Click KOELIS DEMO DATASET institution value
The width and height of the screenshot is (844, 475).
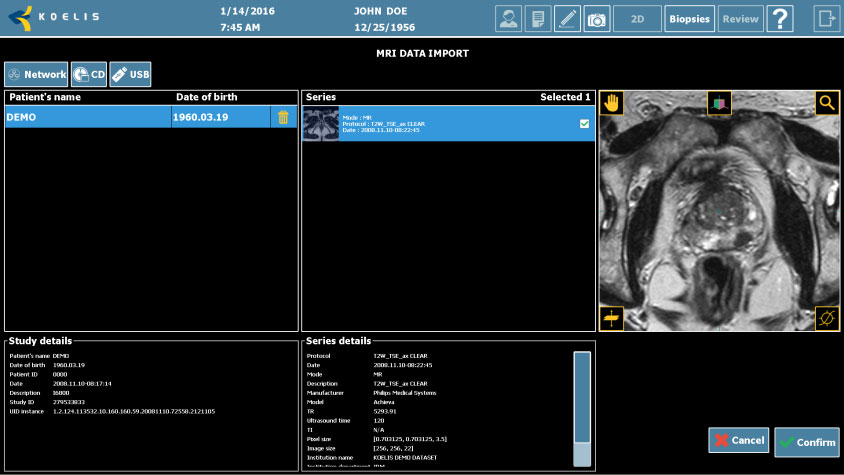point(405,458)
